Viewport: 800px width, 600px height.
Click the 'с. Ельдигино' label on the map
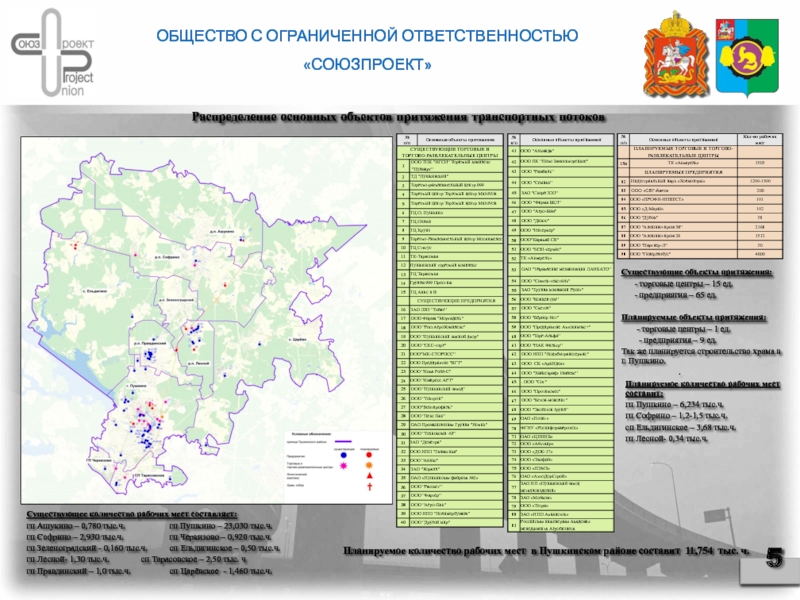tap(95, 291)
